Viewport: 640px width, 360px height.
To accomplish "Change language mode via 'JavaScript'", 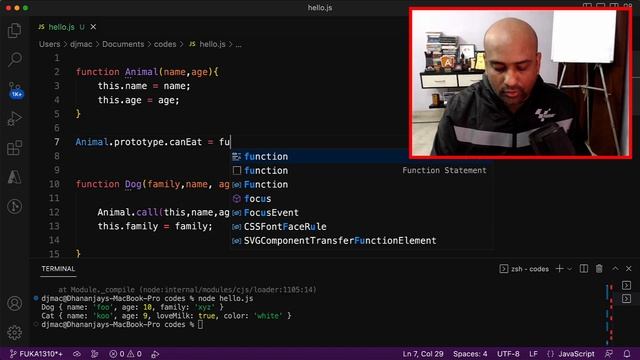I will (x=576, y=354).
